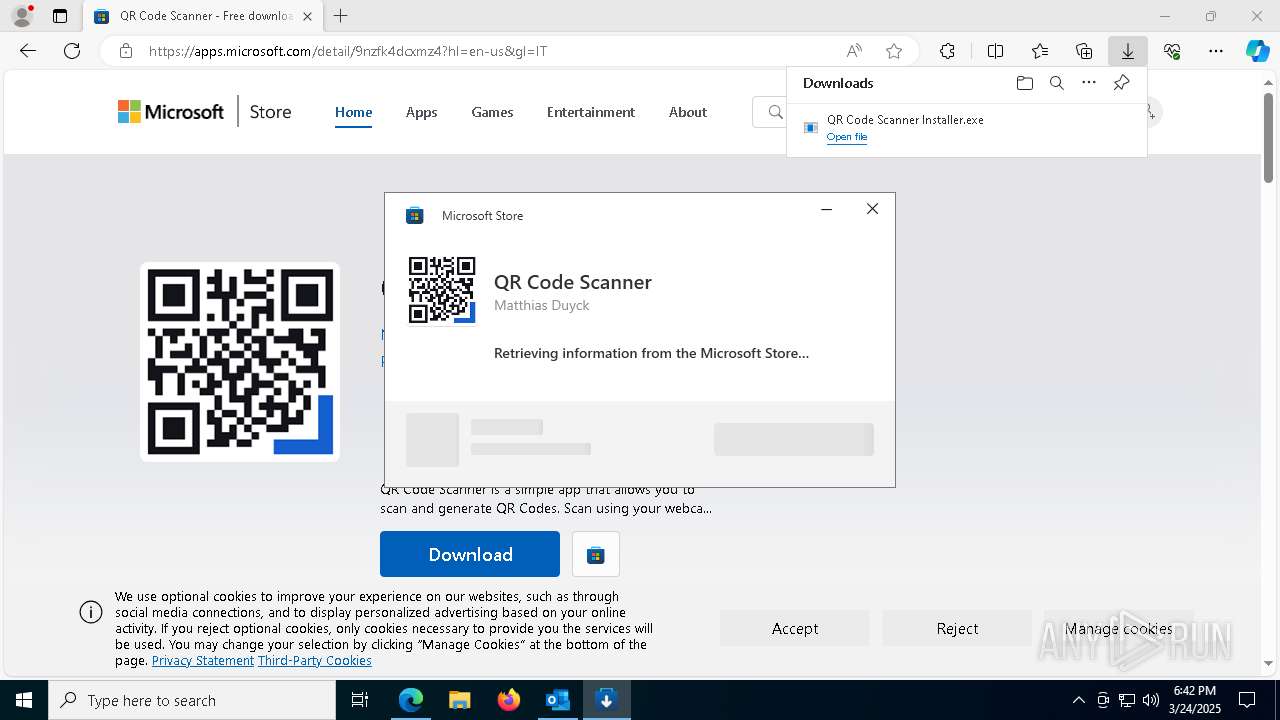Open the Games section
Viewport: 1280px width, 720px height.
tap(492, 112)
